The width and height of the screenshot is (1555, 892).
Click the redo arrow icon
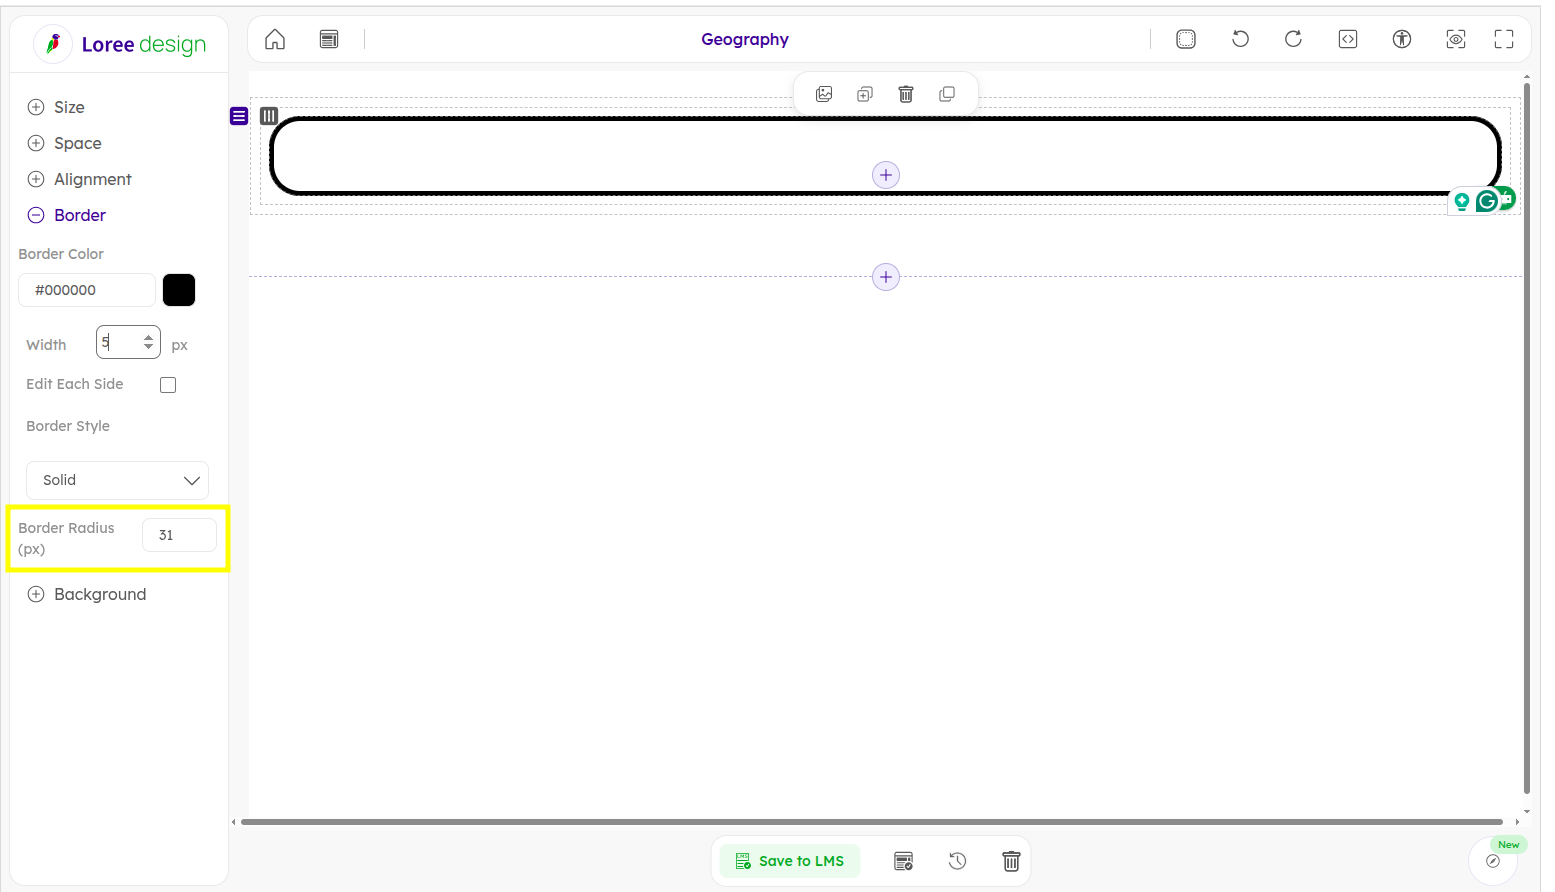pyautogui.click(x=1293, y=39)
